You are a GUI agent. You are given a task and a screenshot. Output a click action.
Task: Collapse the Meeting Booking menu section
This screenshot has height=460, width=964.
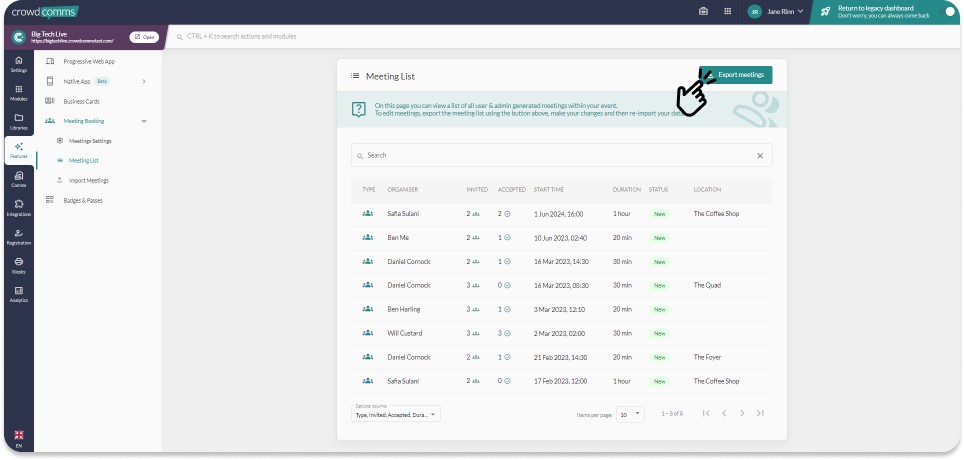[x=144, y=121]
